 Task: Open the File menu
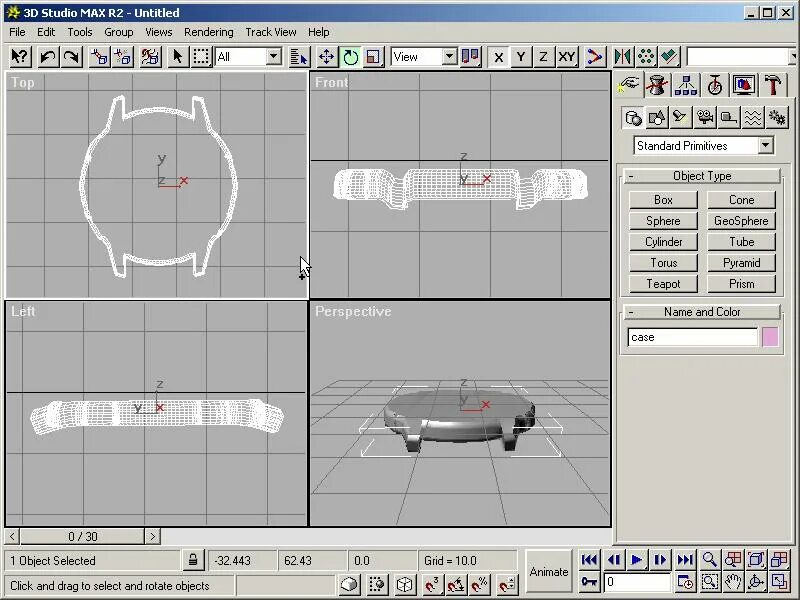[x=17, y=32]
